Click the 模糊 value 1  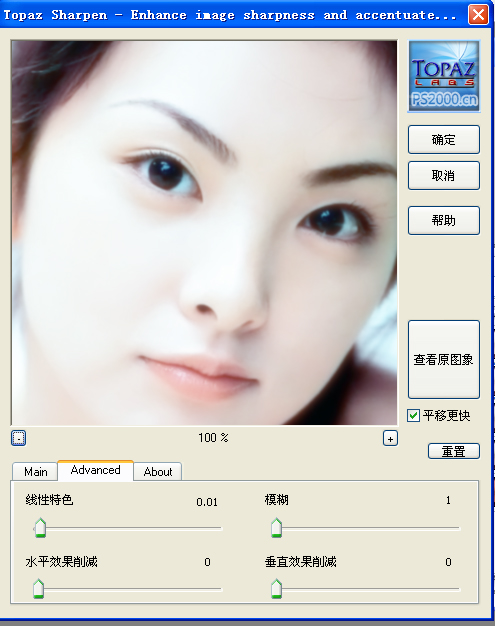click(x=448, y=500)
